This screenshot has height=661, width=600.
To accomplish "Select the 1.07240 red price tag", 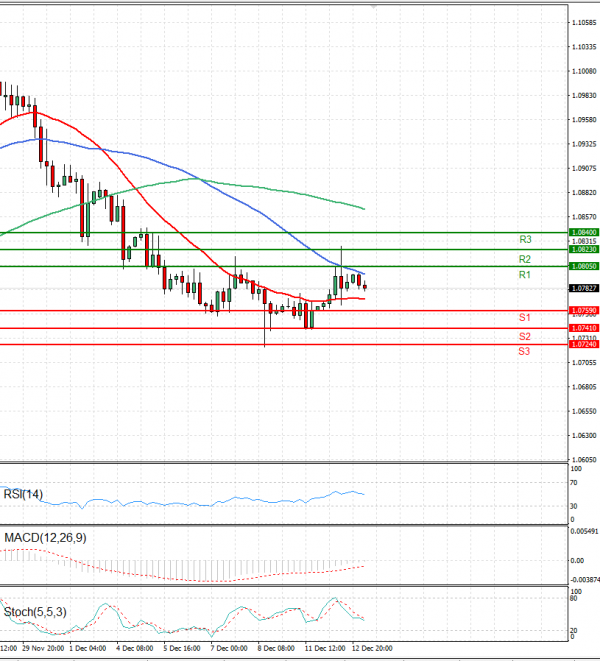I will coord(584,344).
